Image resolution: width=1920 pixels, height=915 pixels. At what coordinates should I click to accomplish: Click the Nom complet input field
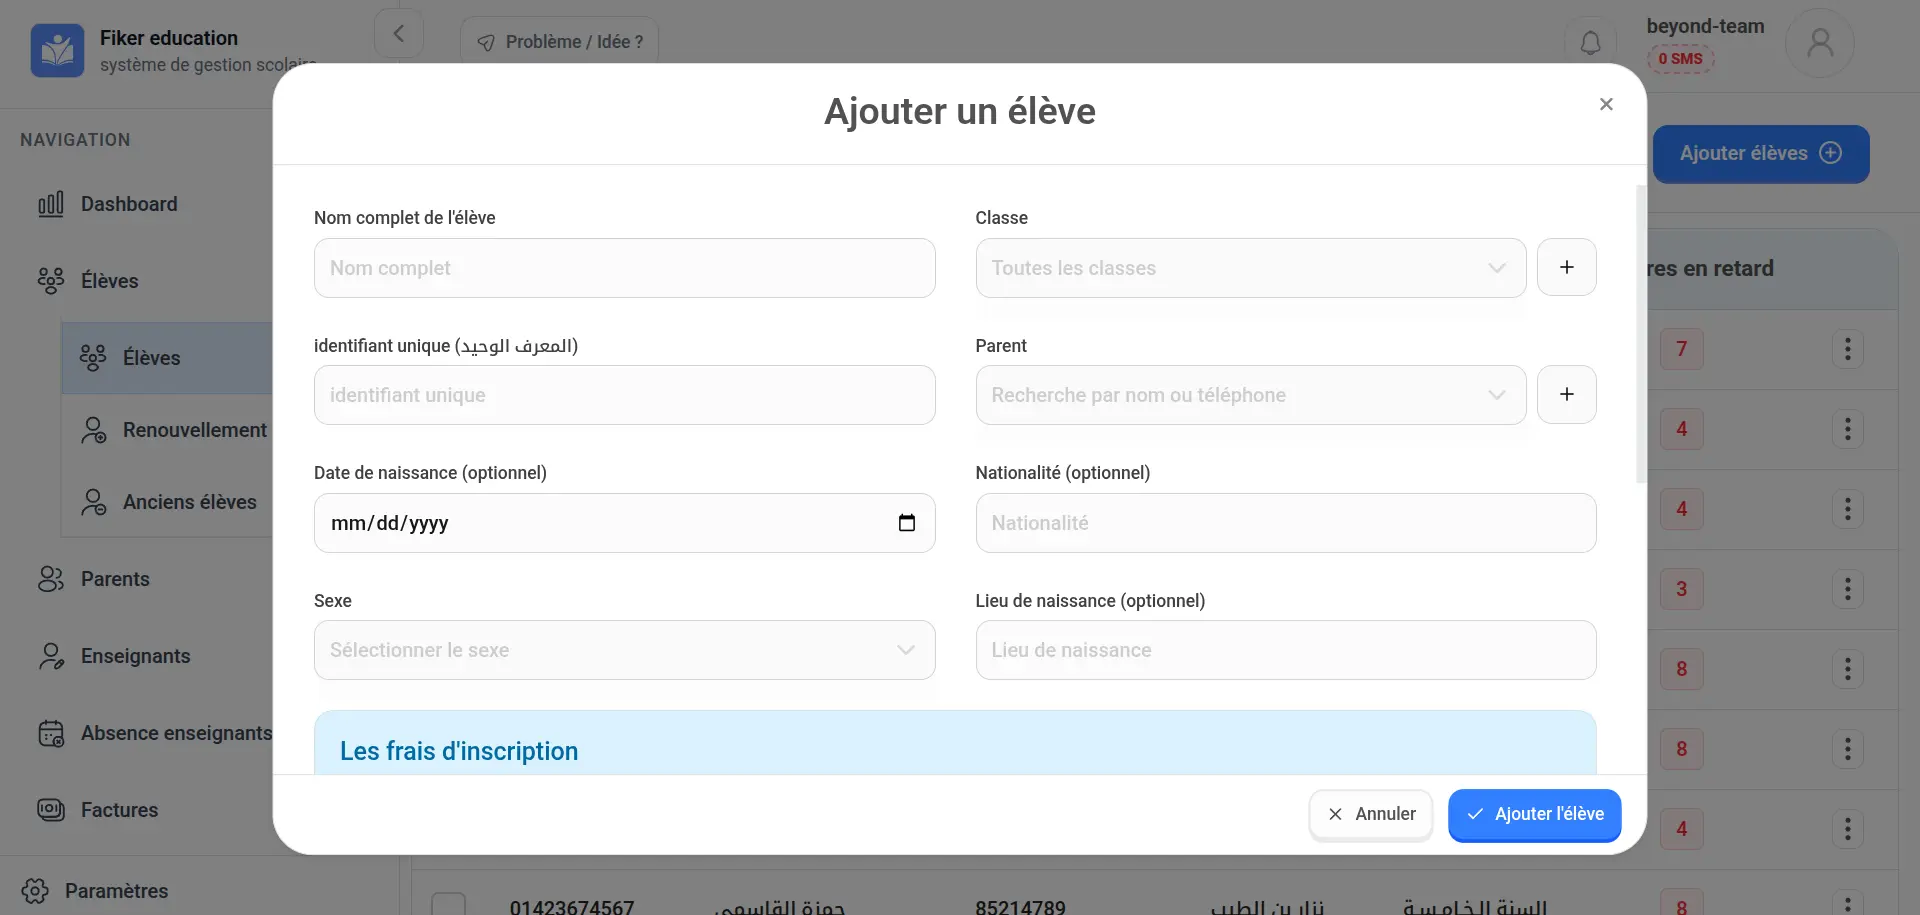tap(624, 268)
